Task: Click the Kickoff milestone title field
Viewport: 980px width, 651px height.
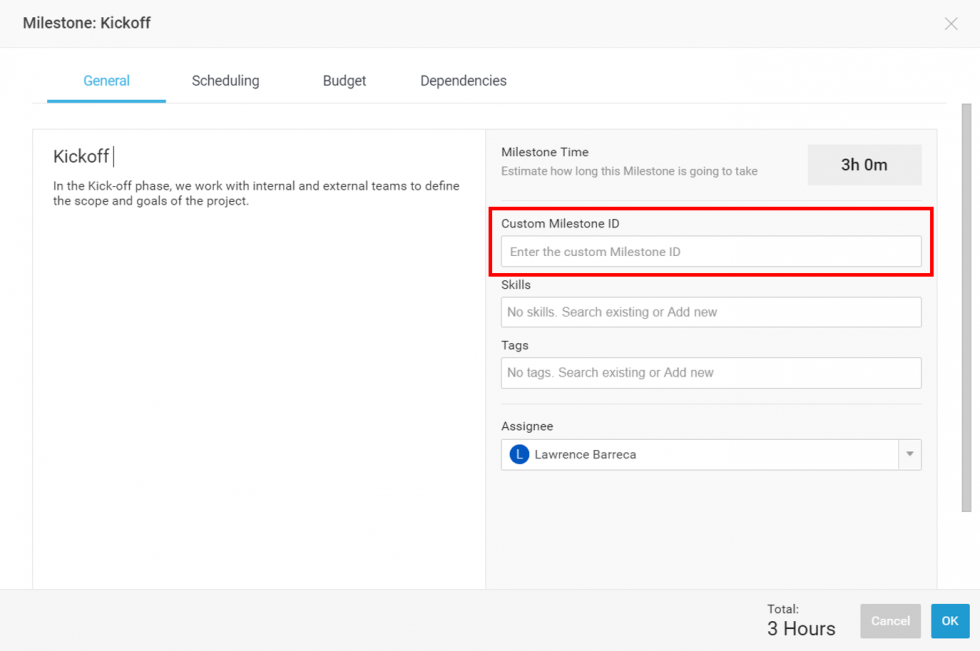Action: [81, 157]
